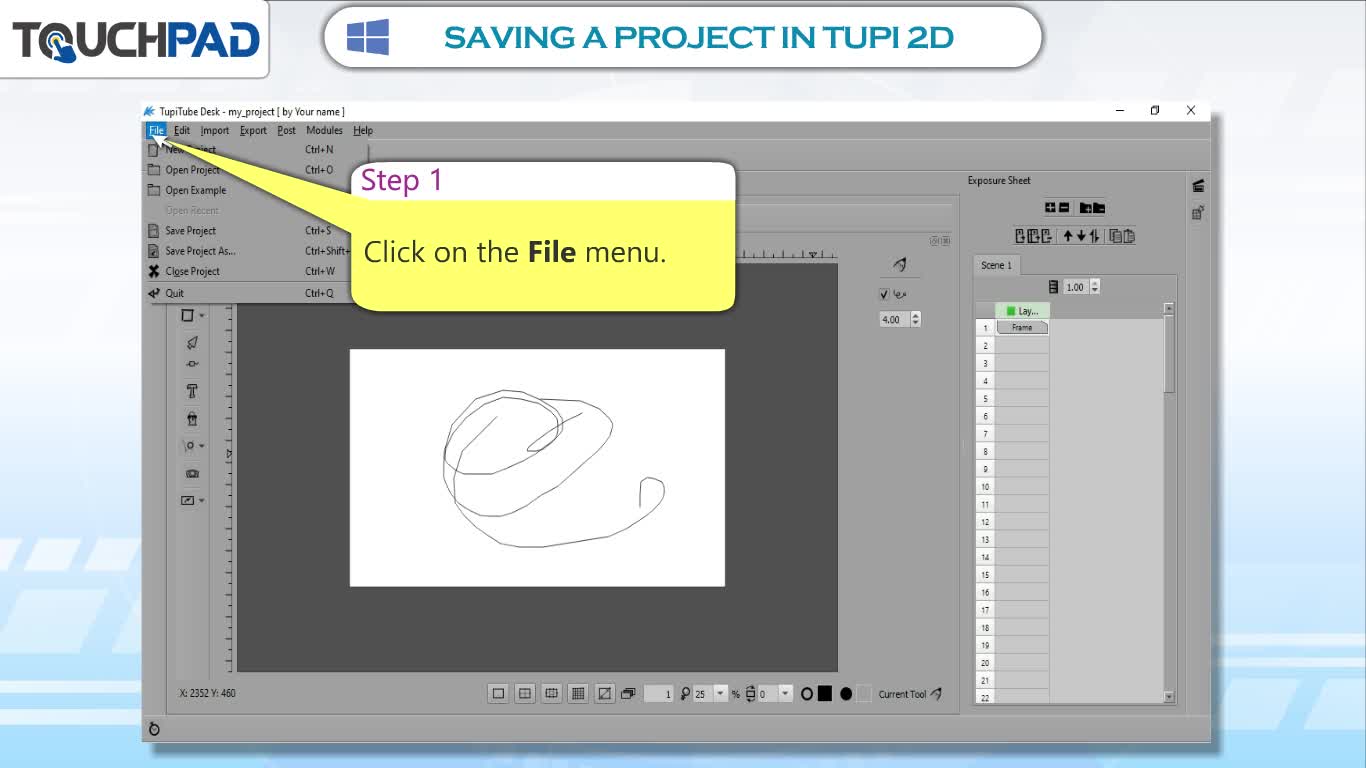
Task: Open the Exposure Sheet clapperboard side tab
Action: [1198, 186]
